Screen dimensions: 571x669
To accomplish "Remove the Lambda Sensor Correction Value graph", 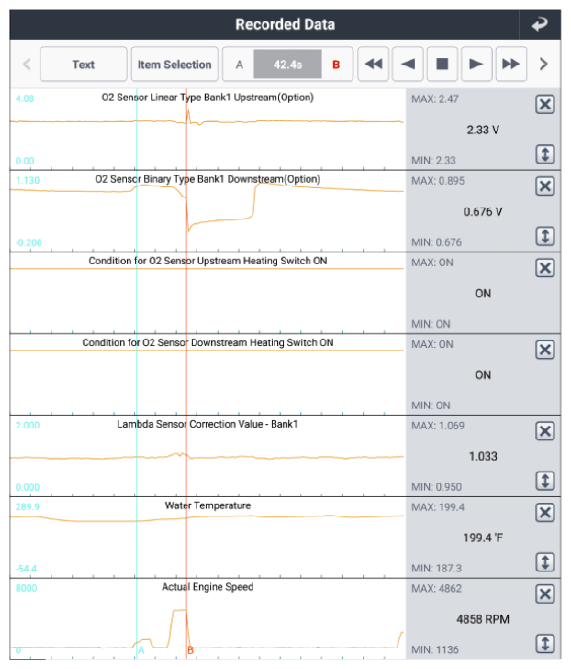I will click(545, 431).
